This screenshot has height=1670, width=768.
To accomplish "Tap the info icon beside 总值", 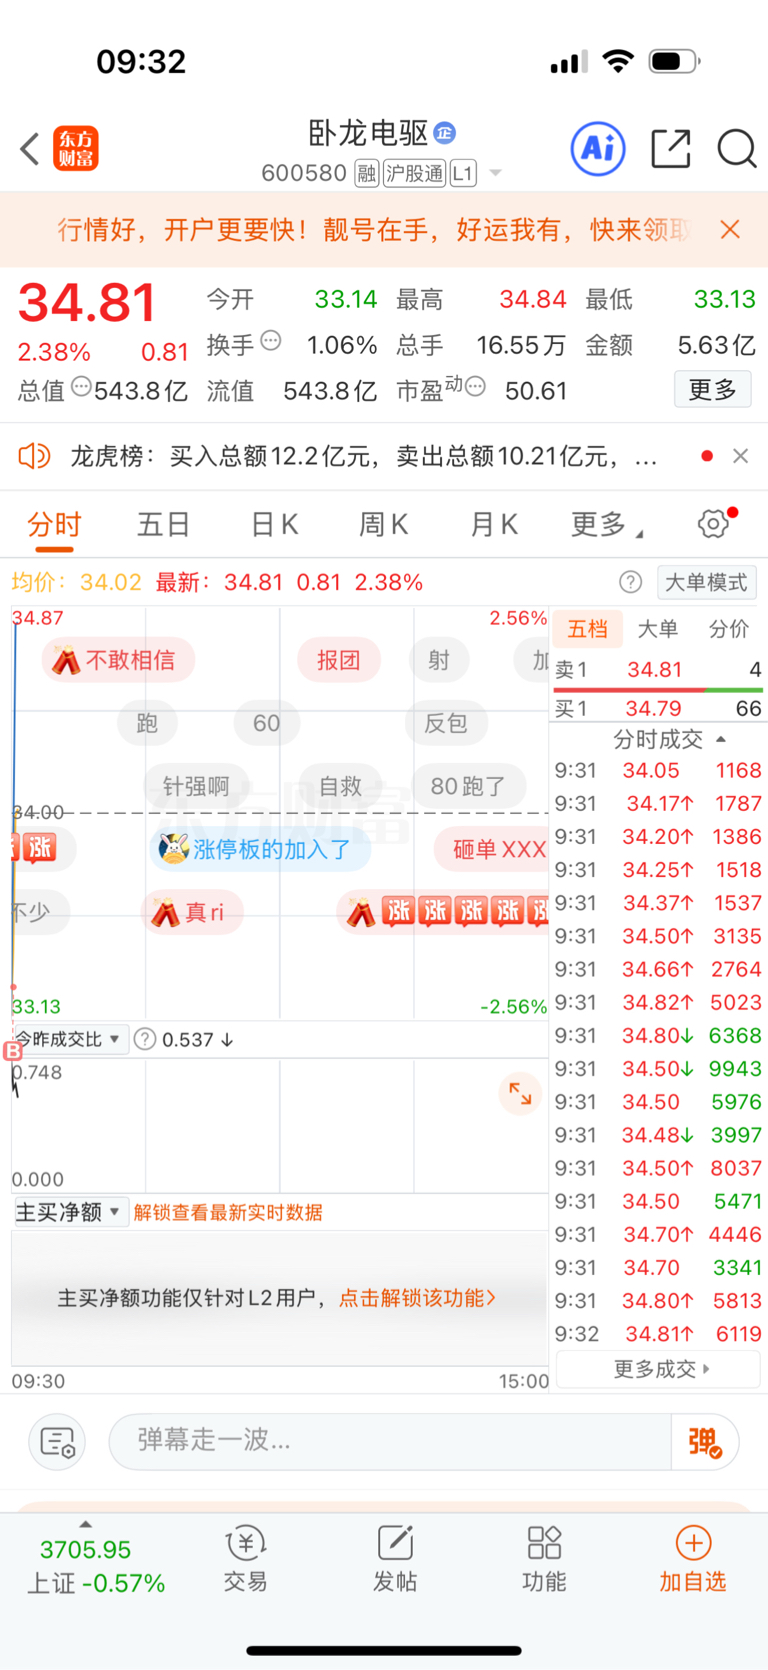I will point(81,386).
